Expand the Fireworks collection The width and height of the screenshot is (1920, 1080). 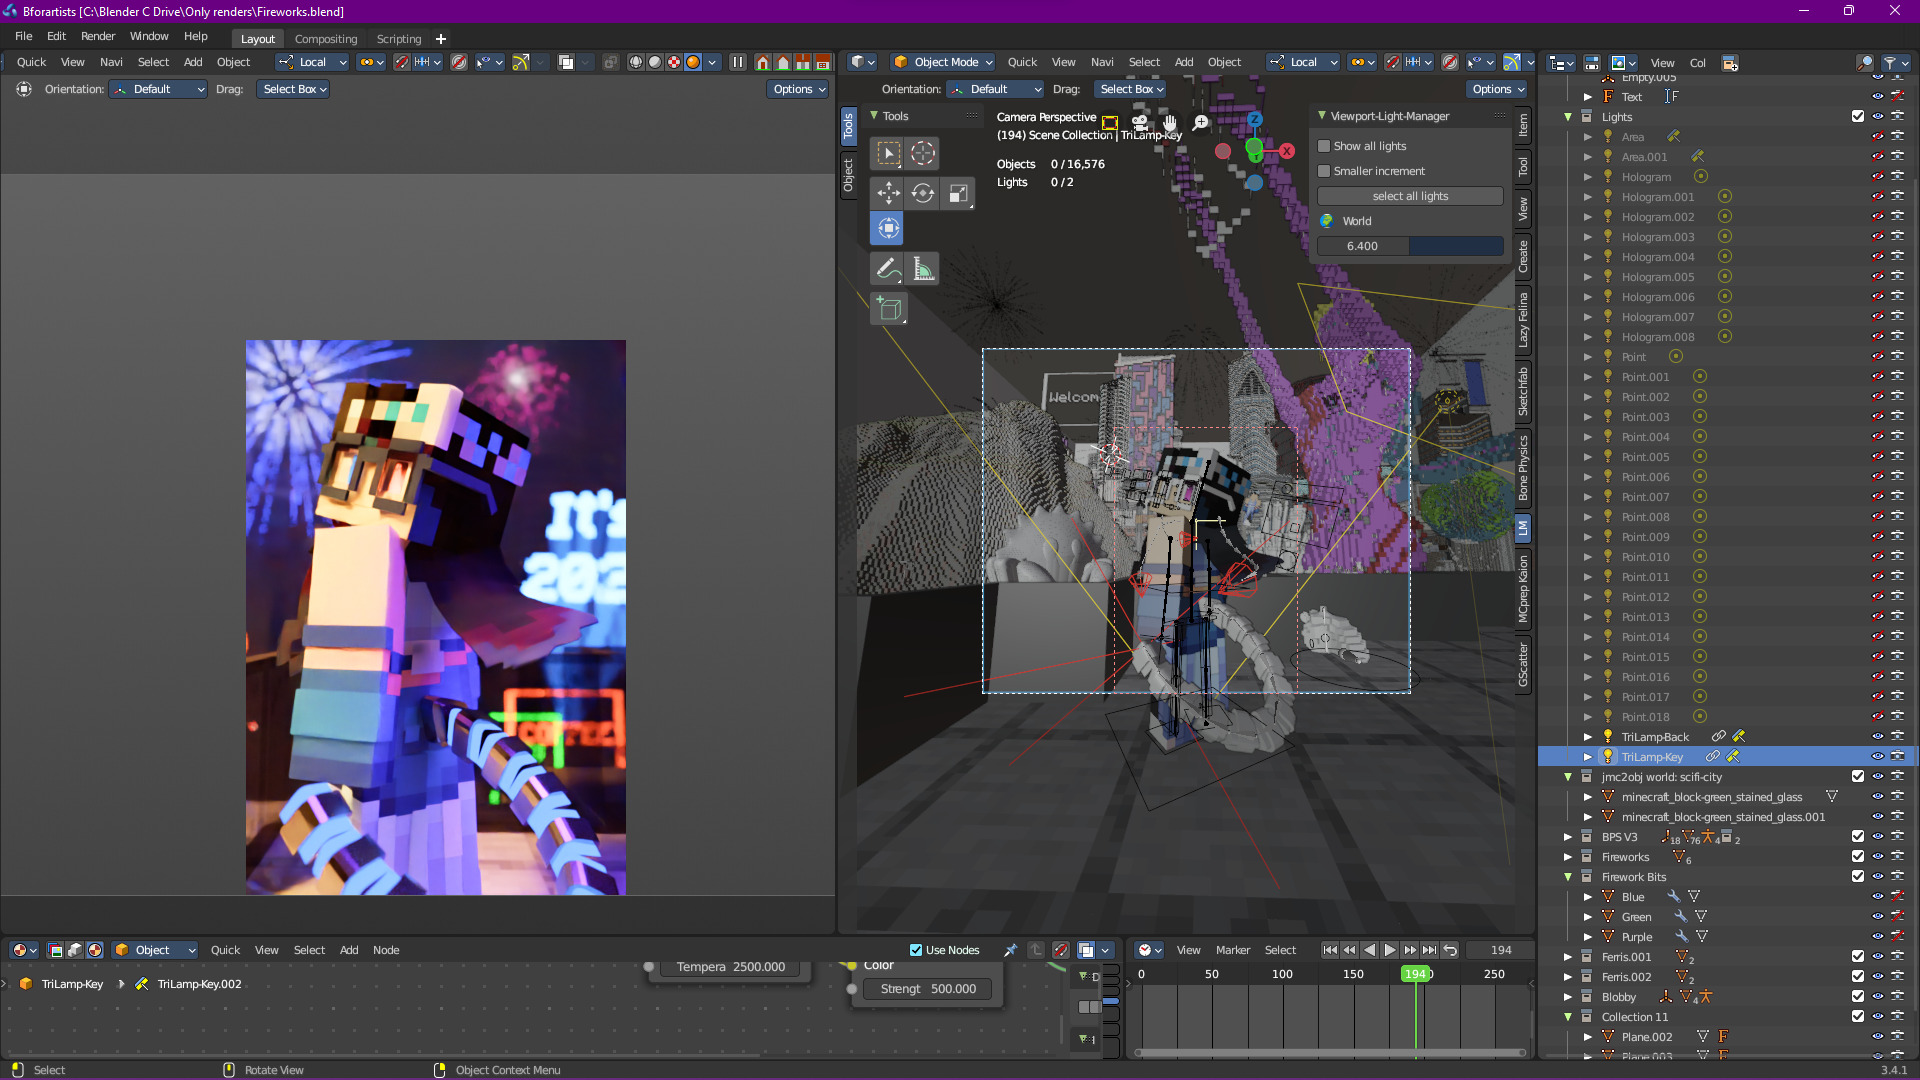click(1568, 857)
